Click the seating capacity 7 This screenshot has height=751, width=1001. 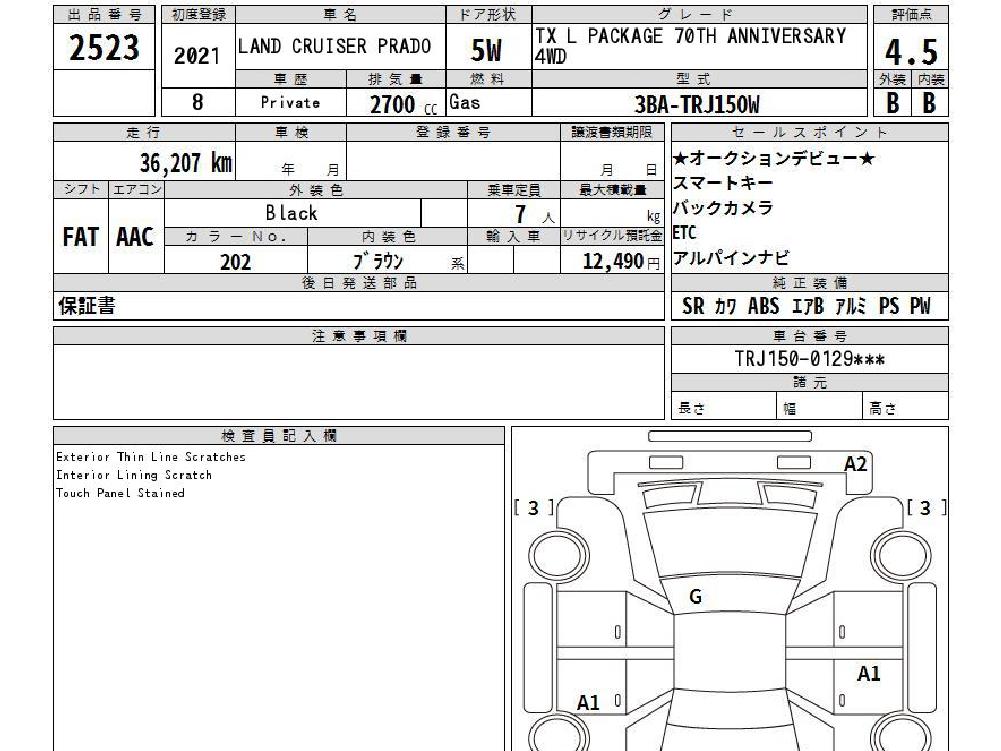click(x=521, y=214)
